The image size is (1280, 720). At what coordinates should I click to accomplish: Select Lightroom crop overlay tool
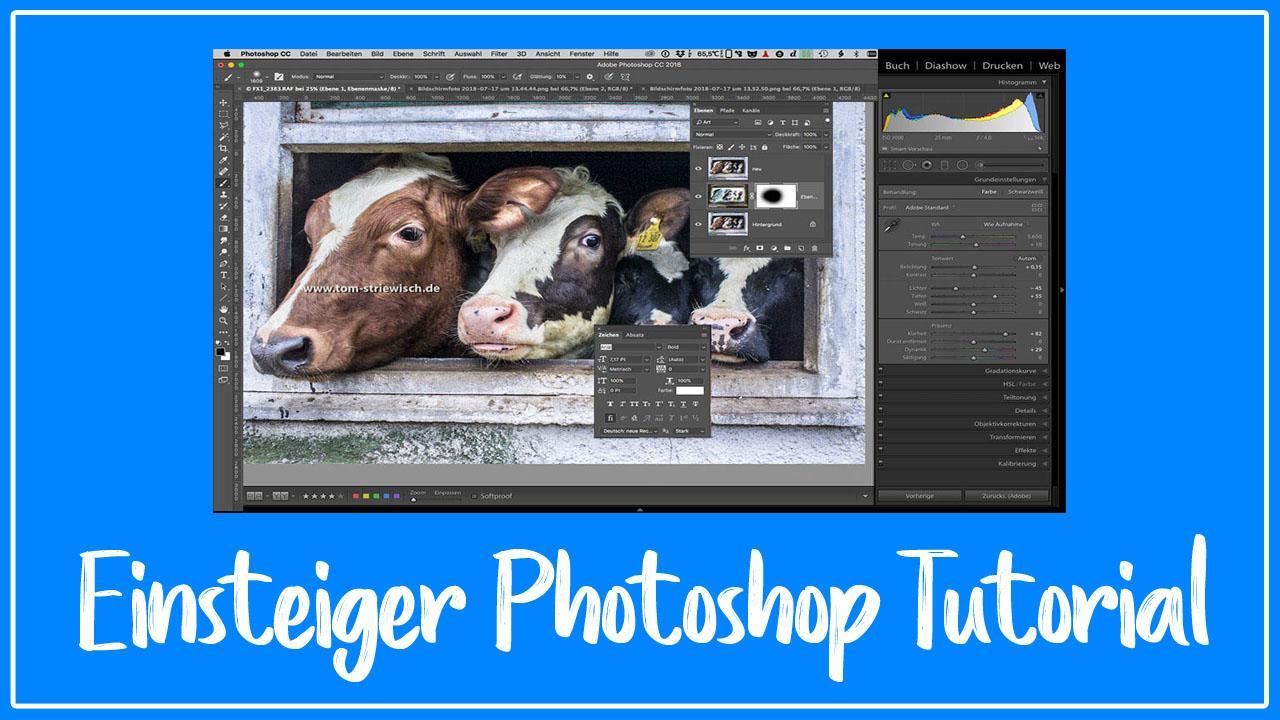click(889, 165)
